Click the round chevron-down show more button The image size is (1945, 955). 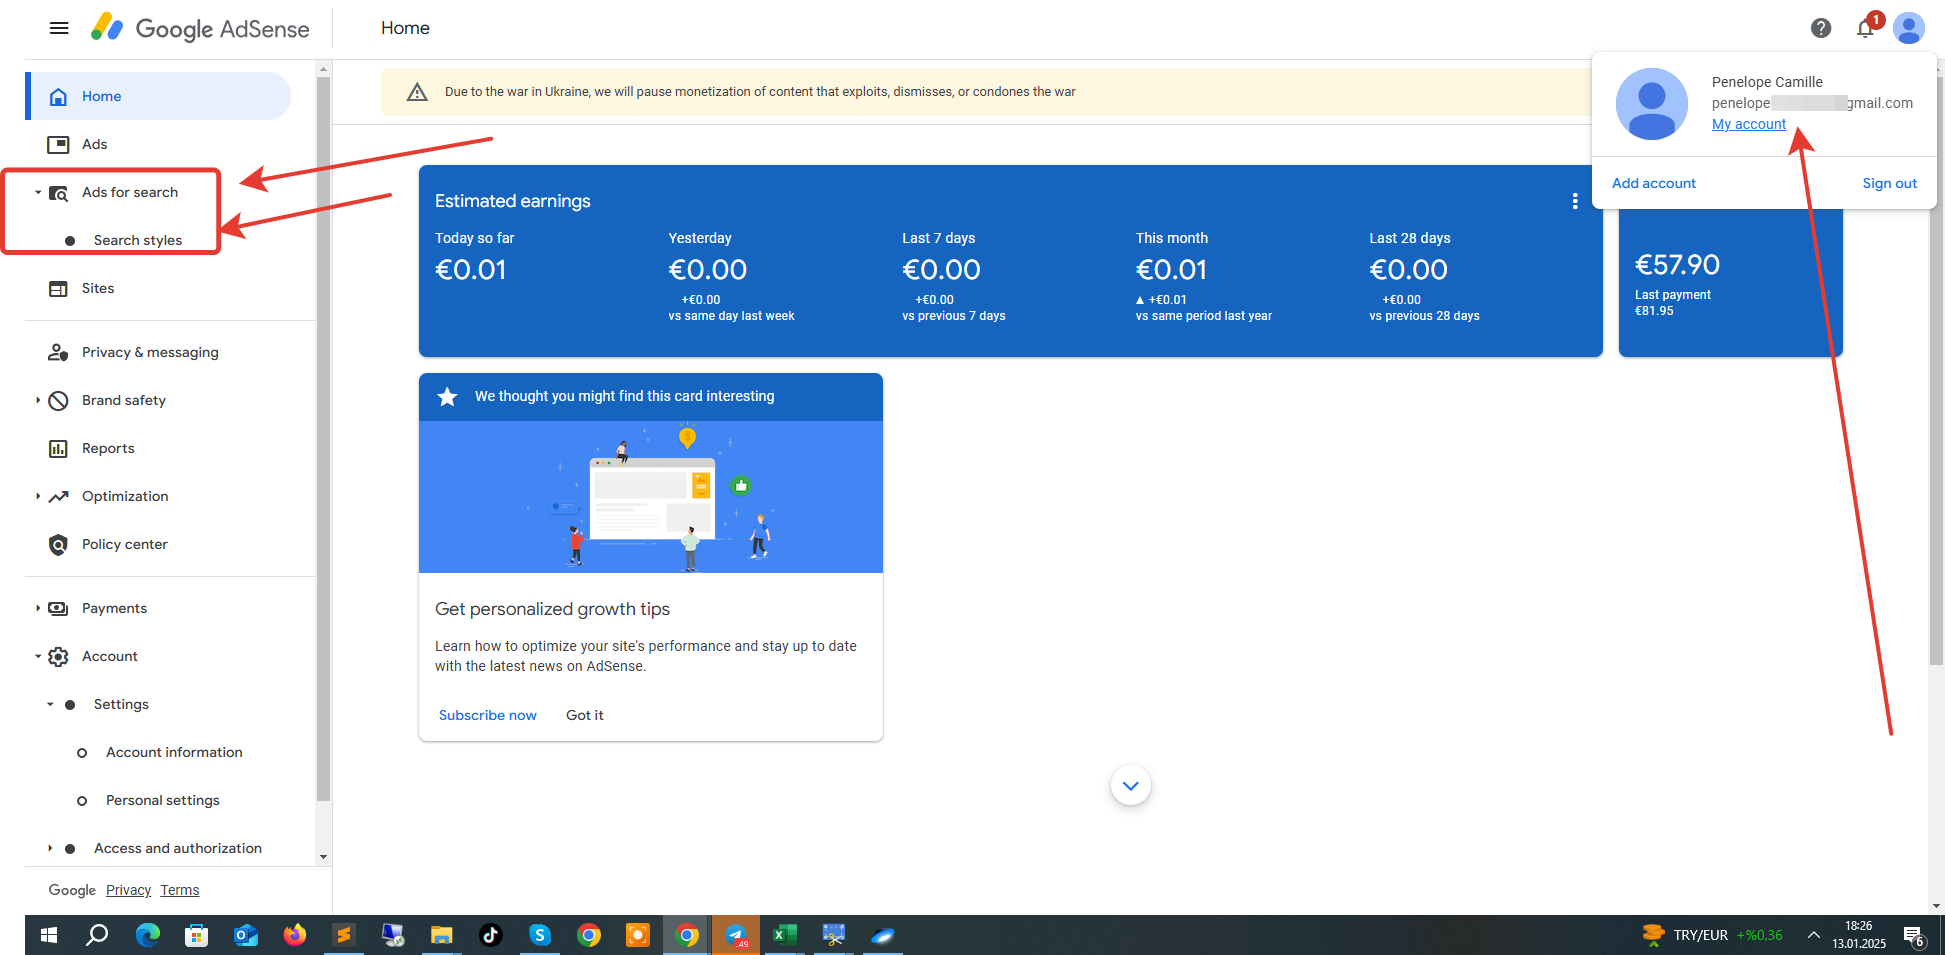click(x=1131, y=786)
